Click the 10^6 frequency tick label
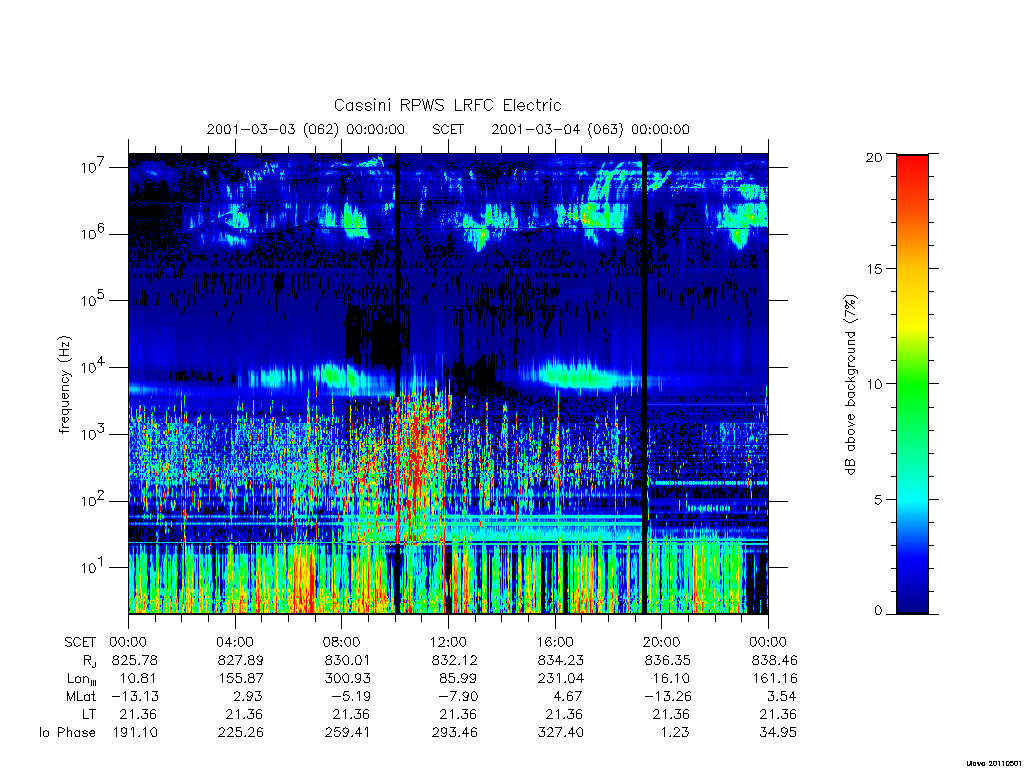Image resolution: width=1024 pixels, height=768 pixels. [x=94, y=233]
